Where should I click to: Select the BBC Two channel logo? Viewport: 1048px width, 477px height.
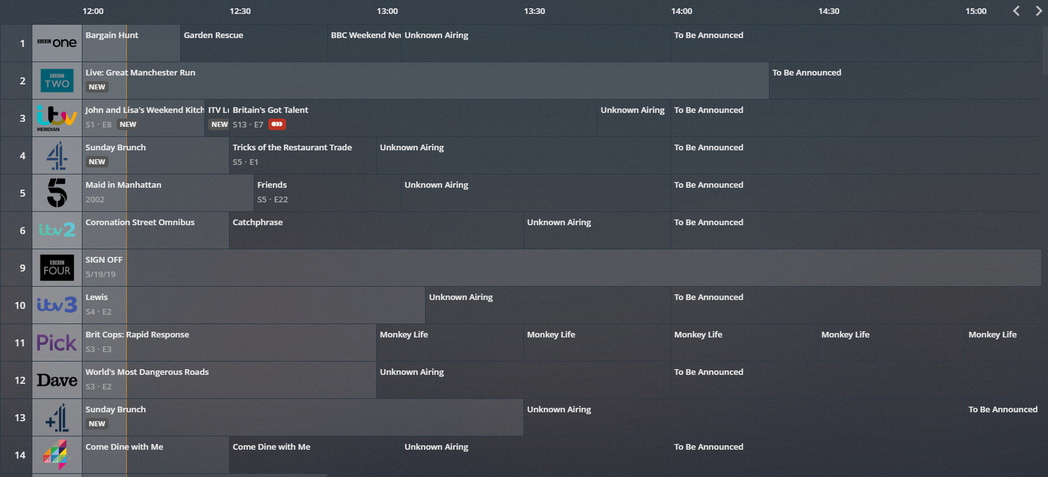(57, 81)
